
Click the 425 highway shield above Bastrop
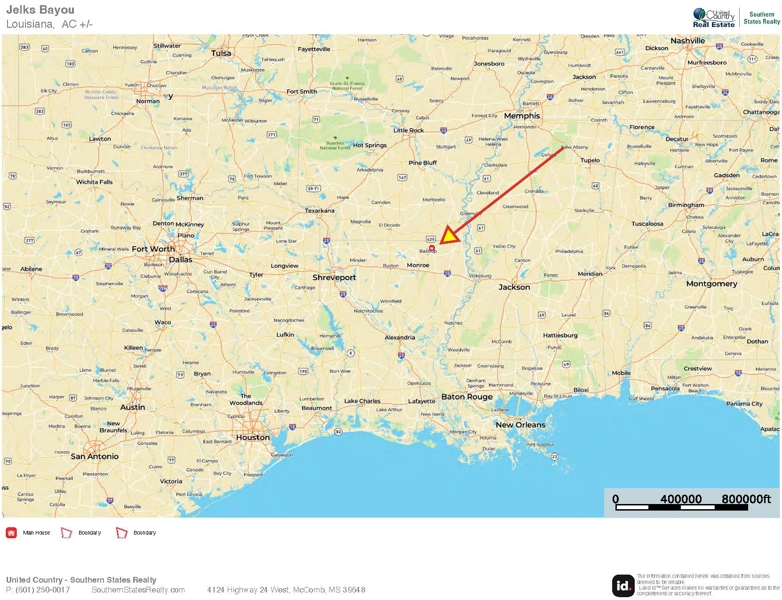coord(431,239)
